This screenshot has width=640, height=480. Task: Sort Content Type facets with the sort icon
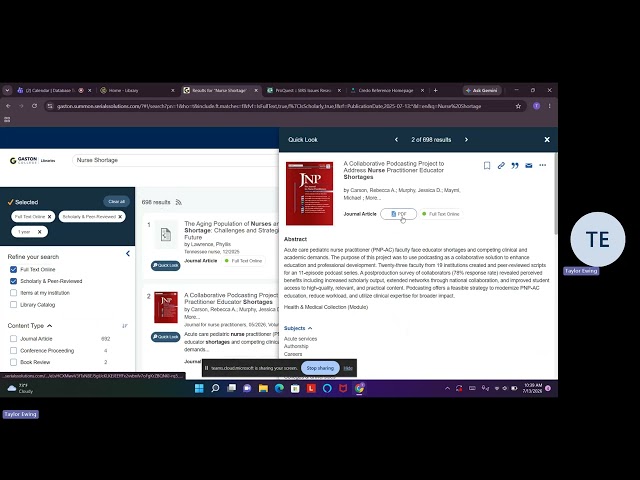click(x=125, y=326)
